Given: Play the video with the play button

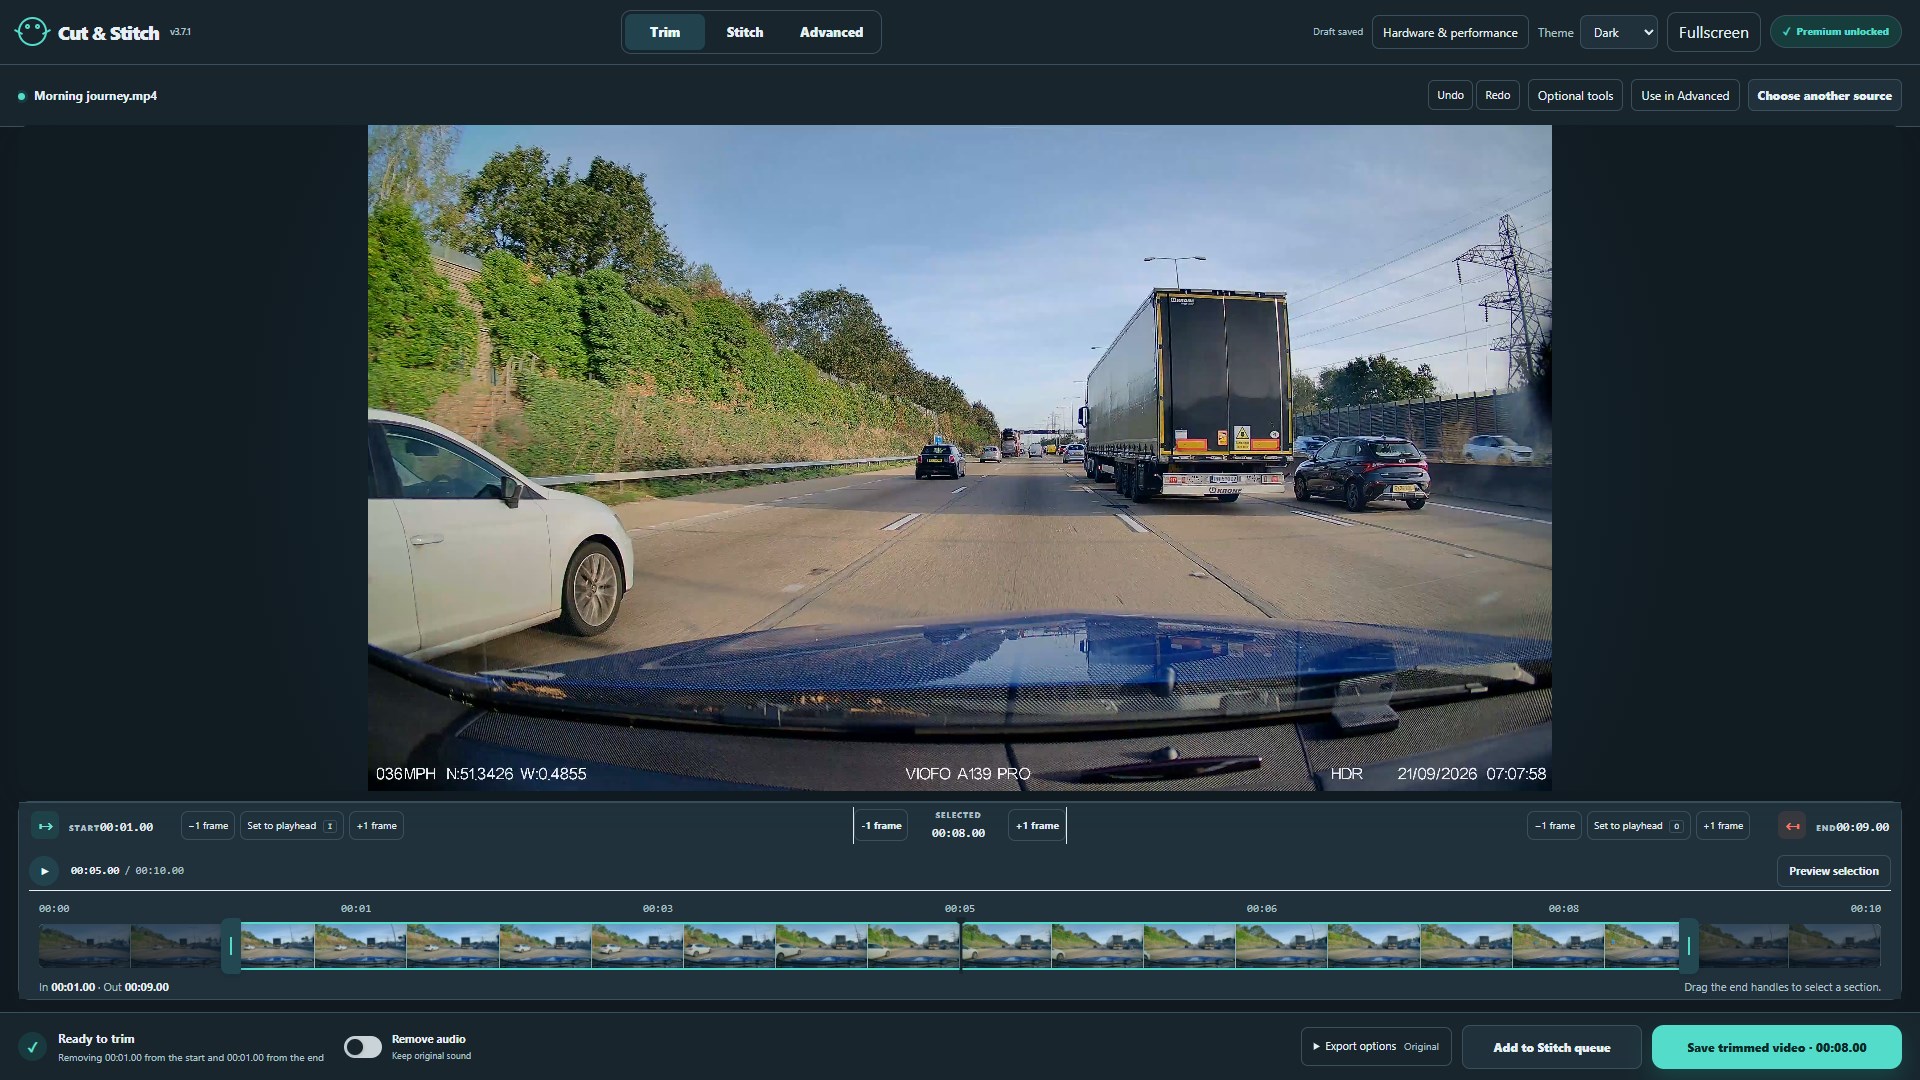Looking at the screenshot, I should (44, 871).
